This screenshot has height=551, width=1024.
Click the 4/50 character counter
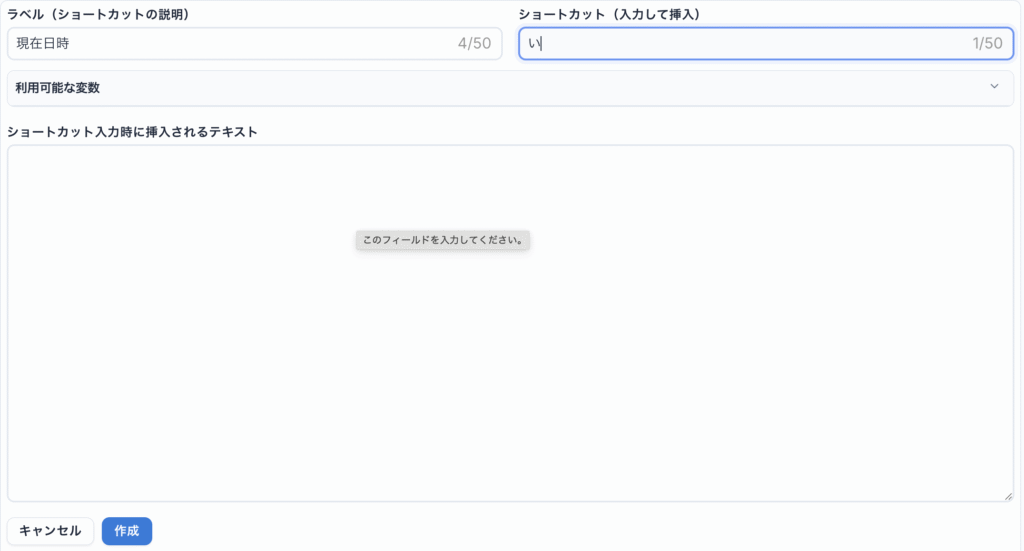473,44
